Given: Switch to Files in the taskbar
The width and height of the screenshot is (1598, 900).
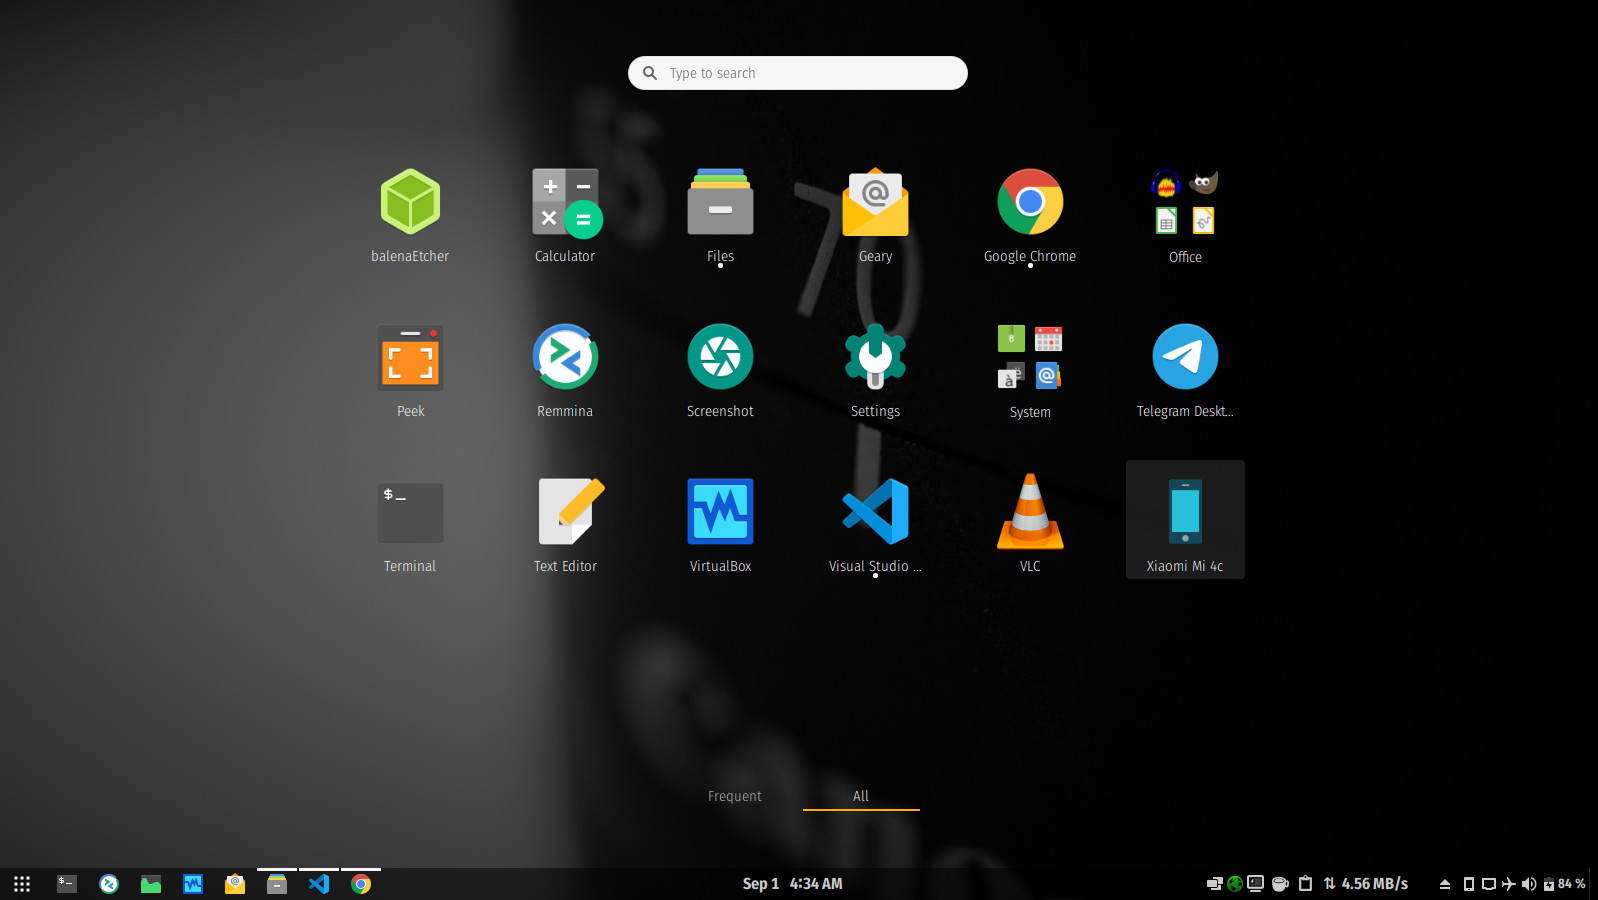Looking at the screenshot, I should pyautogui.click(x=277, y=884).
